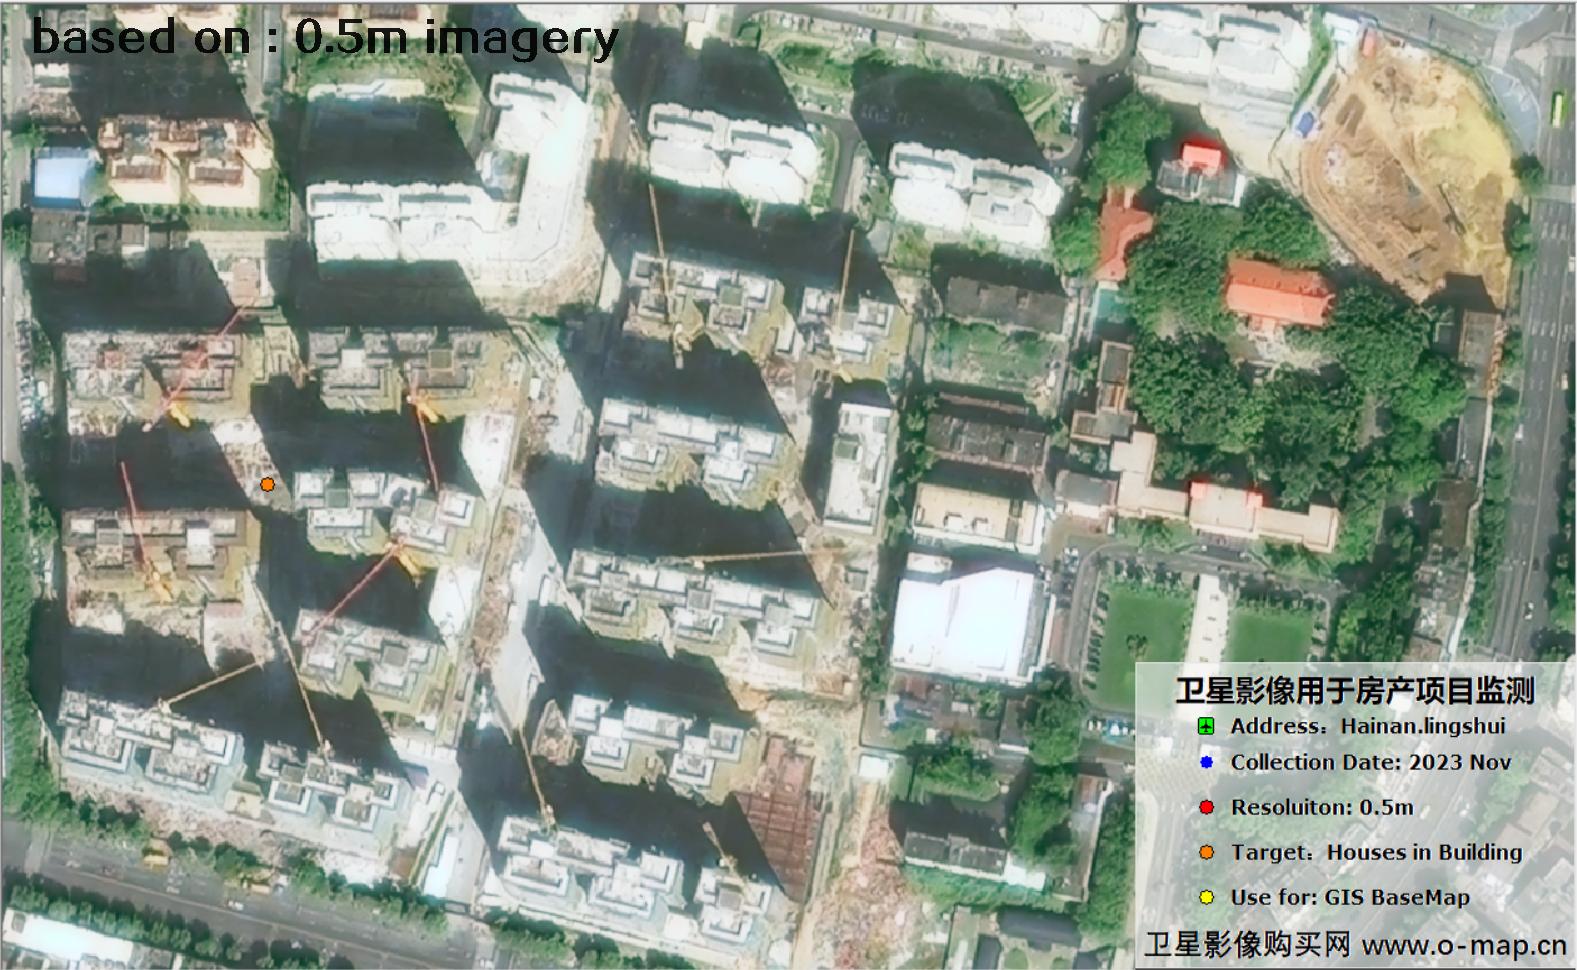This screenshot has height=970, width=1577.
Task: Click the legend title 卫星影像用于房产项目监测
Action: click(1354, 690)
